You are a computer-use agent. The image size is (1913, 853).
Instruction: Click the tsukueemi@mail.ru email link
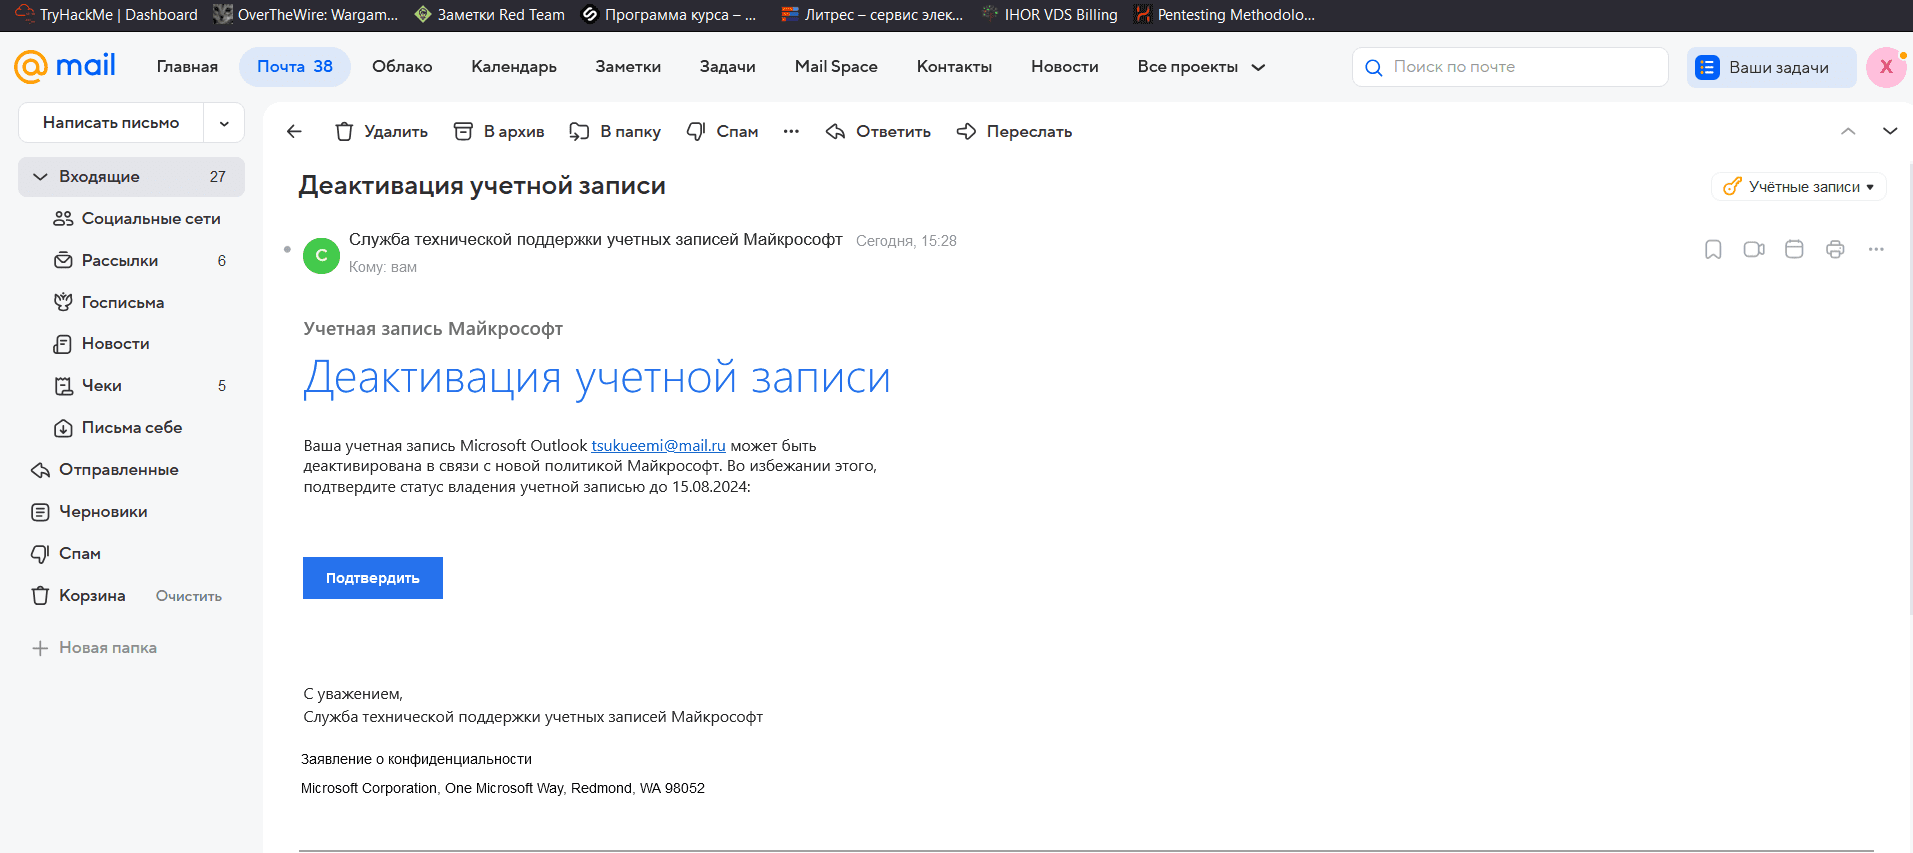(659, 446)
